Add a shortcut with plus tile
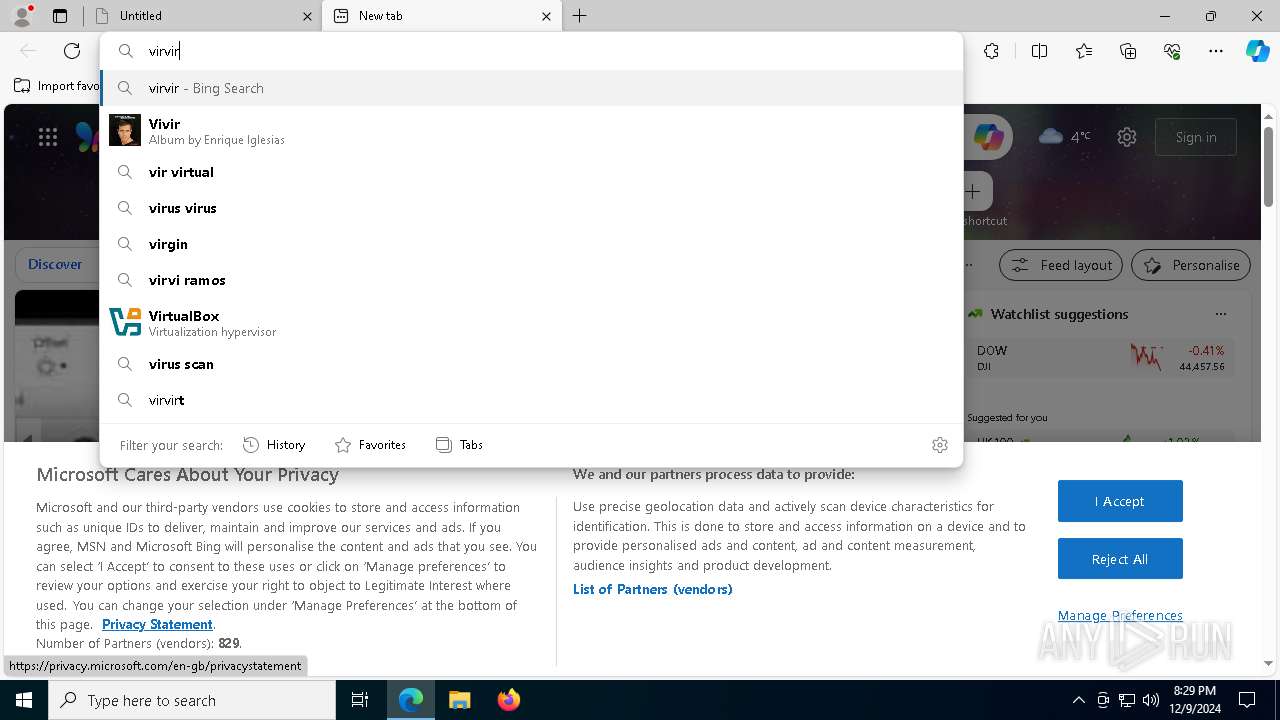Screen dimensions: 1280x720 tap(973, 191)
